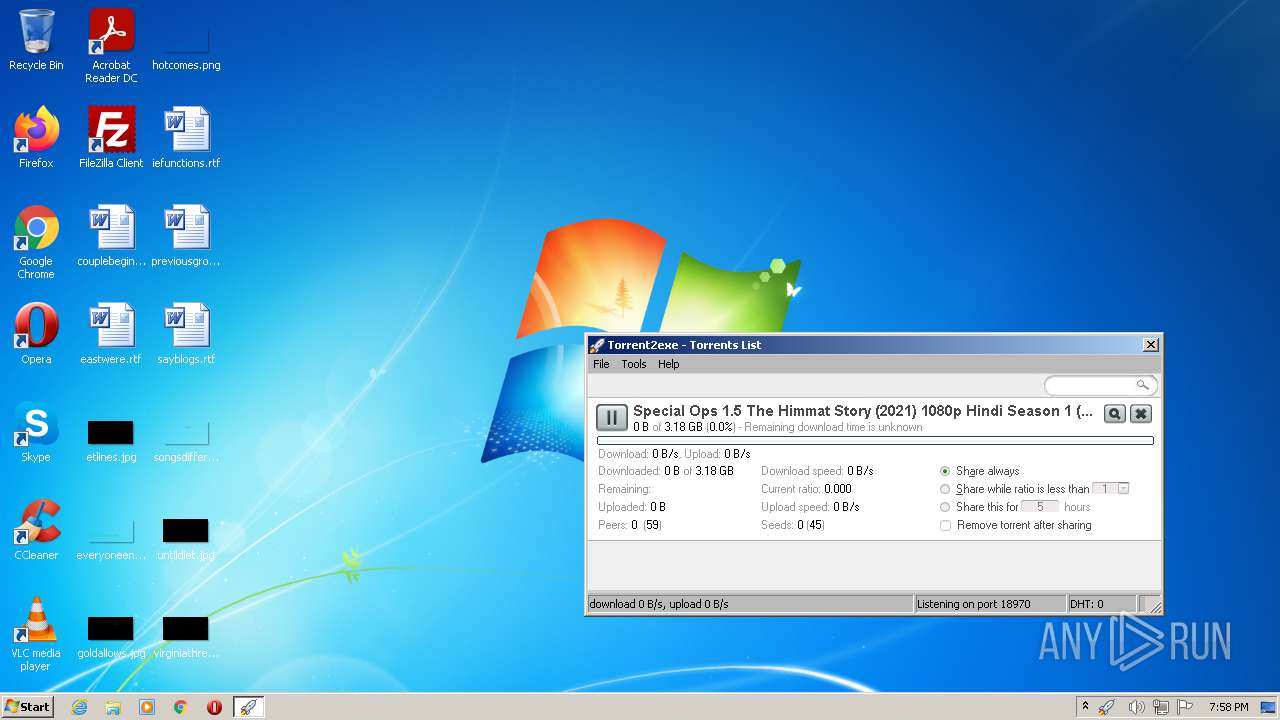Close the Torrent2exe window
Image resolution: width=1280 pixels, height=720 pixels.
point(1151,344)
